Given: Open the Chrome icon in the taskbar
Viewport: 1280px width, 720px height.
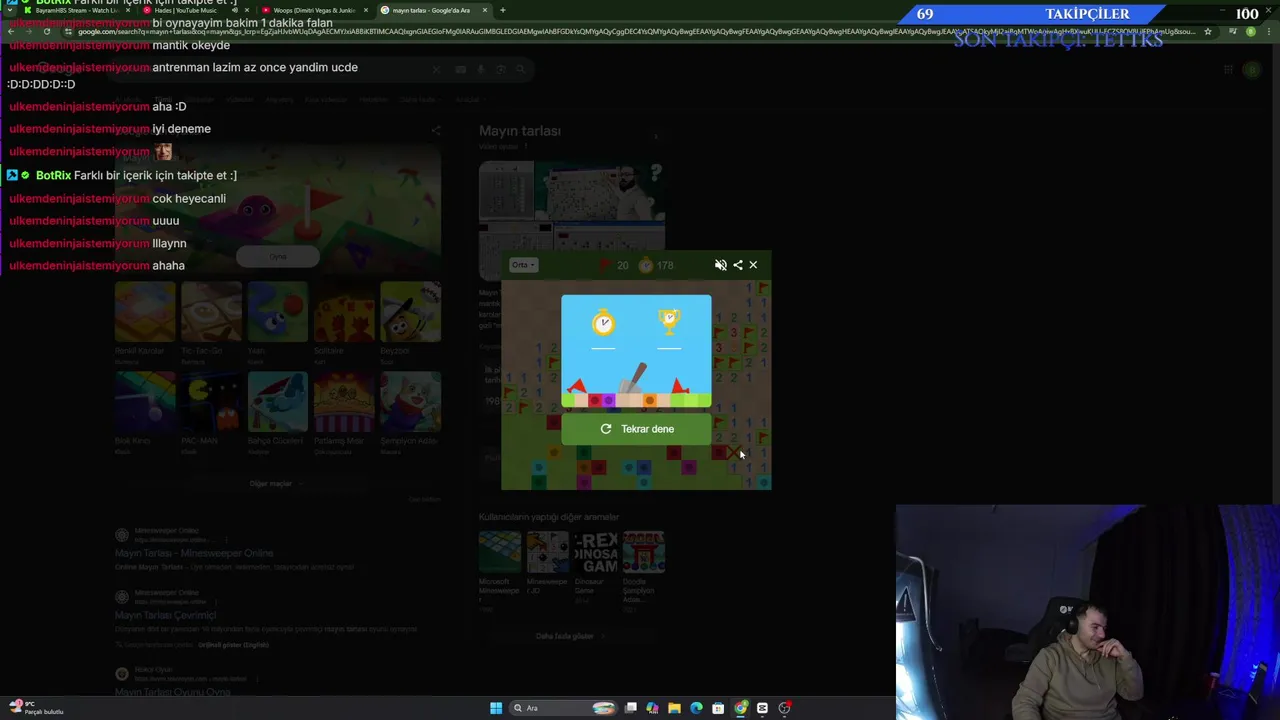Looking at the screenshot, I should click(740, 708).
